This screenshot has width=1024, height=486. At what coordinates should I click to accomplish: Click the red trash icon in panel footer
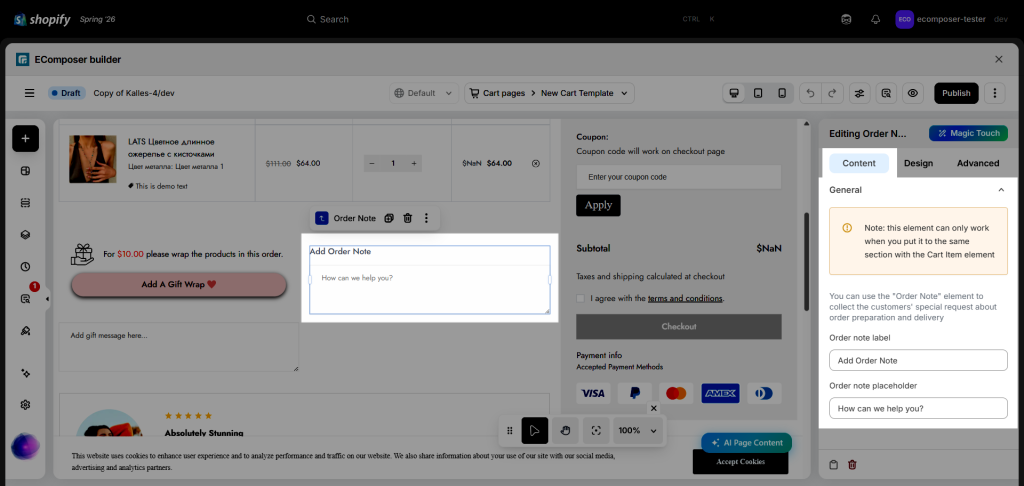[x=852, y=465]
